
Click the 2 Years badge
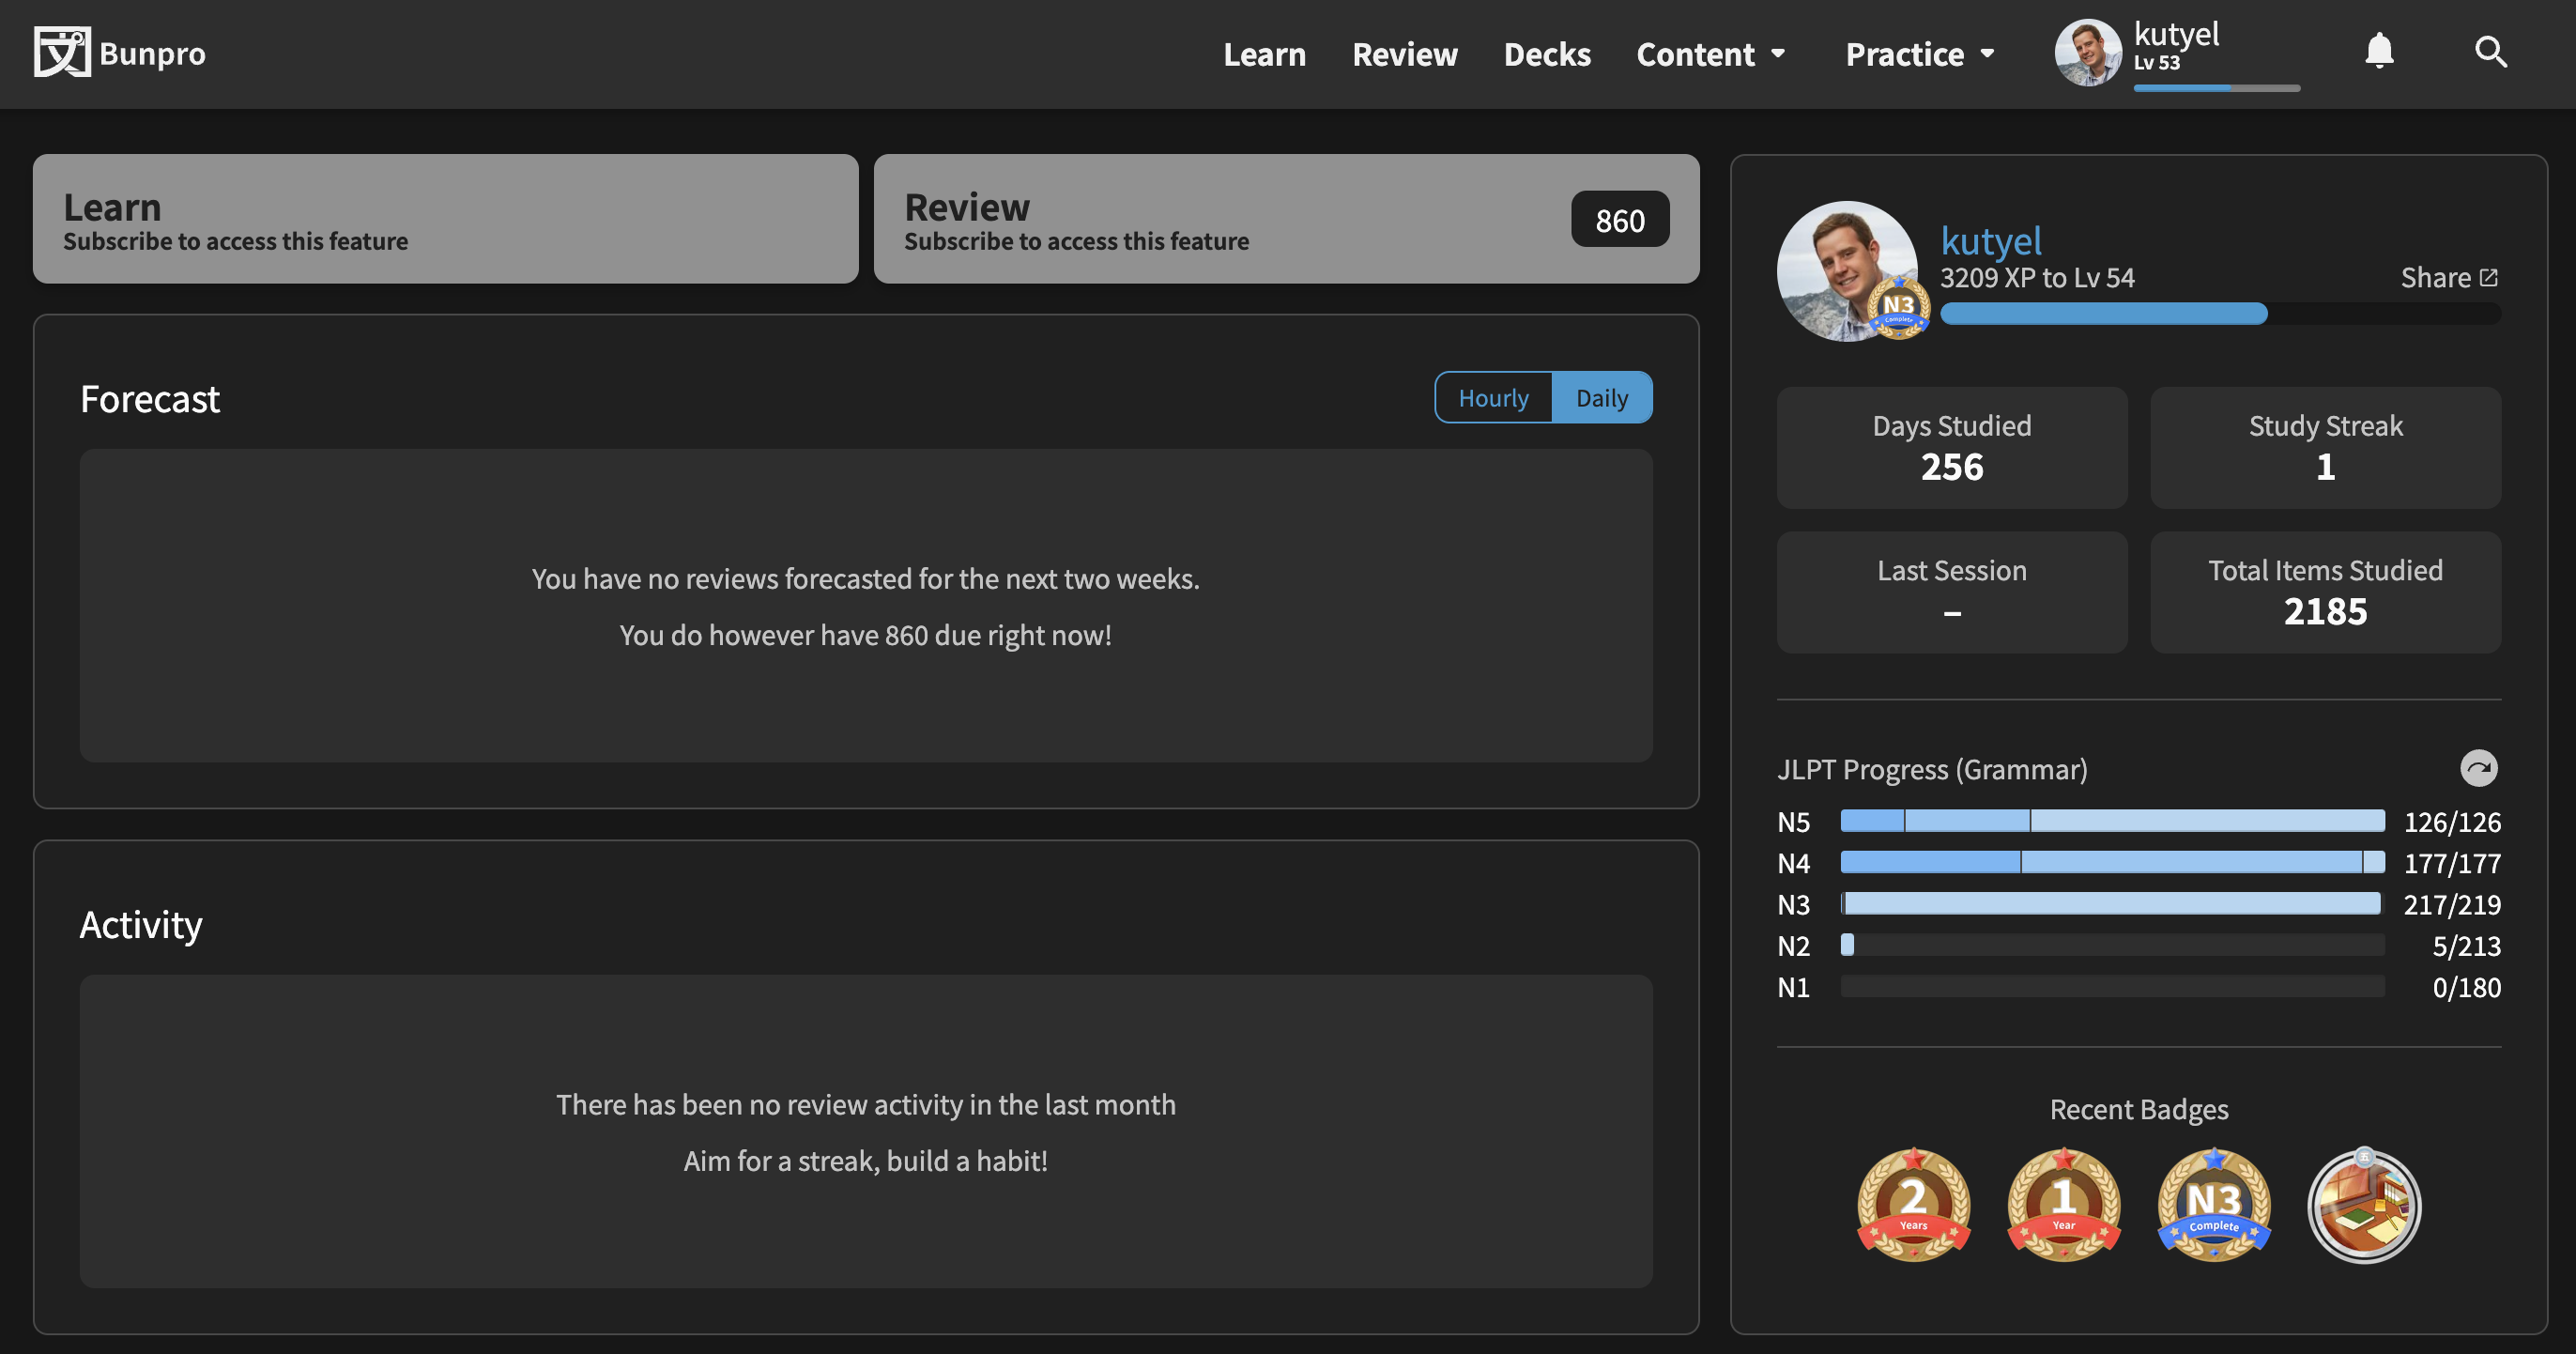(1913, 1205)
